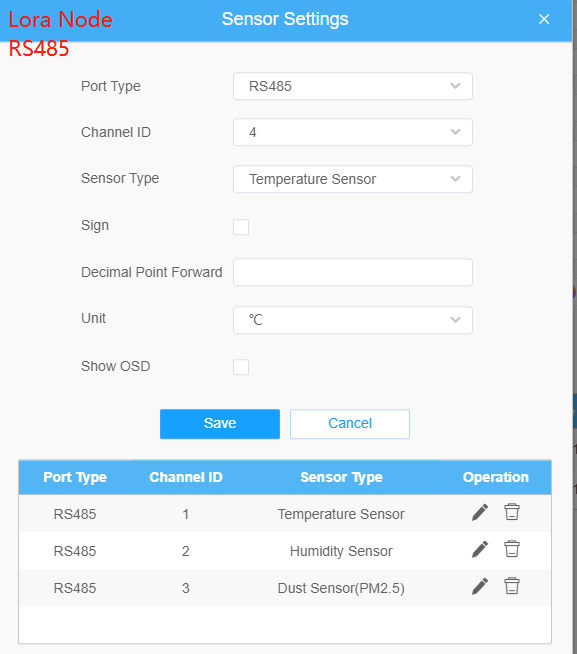
Task: Click the Channel ID column header
Action: pos(186,478)
